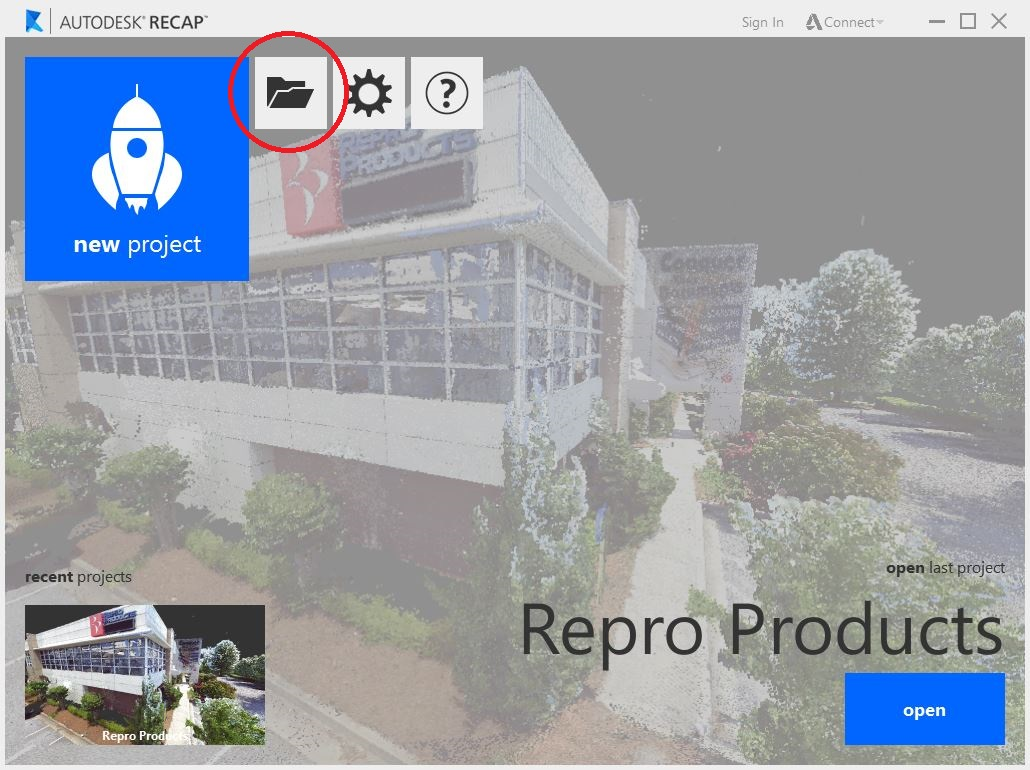Open the settings gear icon
1030x770 pixels.
coord(369,93)
